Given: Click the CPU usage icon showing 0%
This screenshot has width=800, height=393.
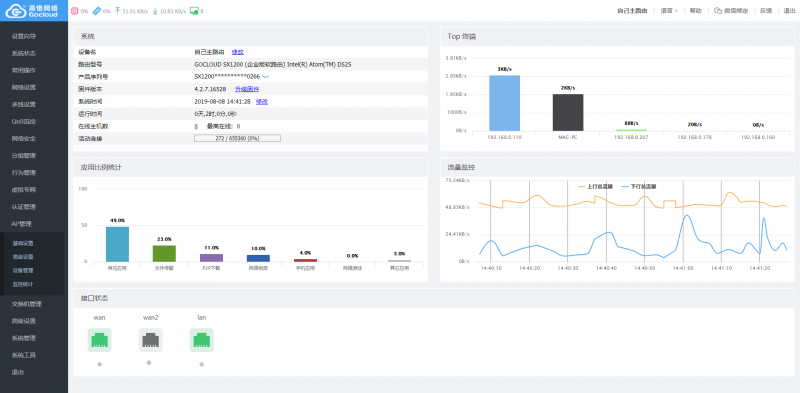Looking at the screenshot, I should pyautogui.click(x=74, y=11).
